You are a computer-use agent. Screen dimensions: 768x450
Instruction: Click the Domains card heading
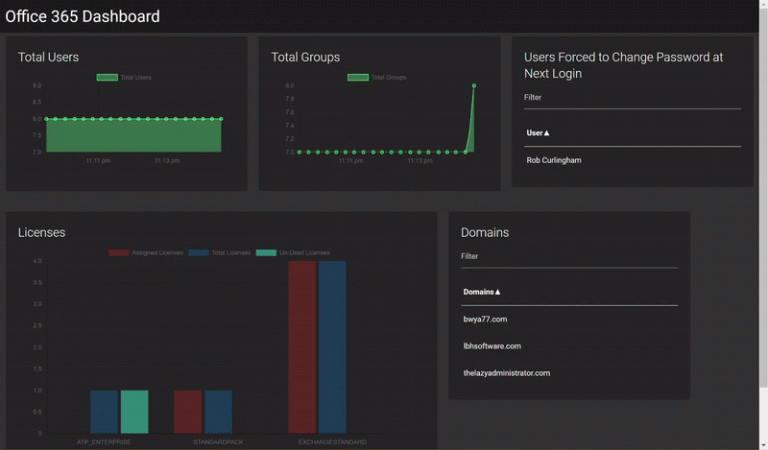[484, 233]
